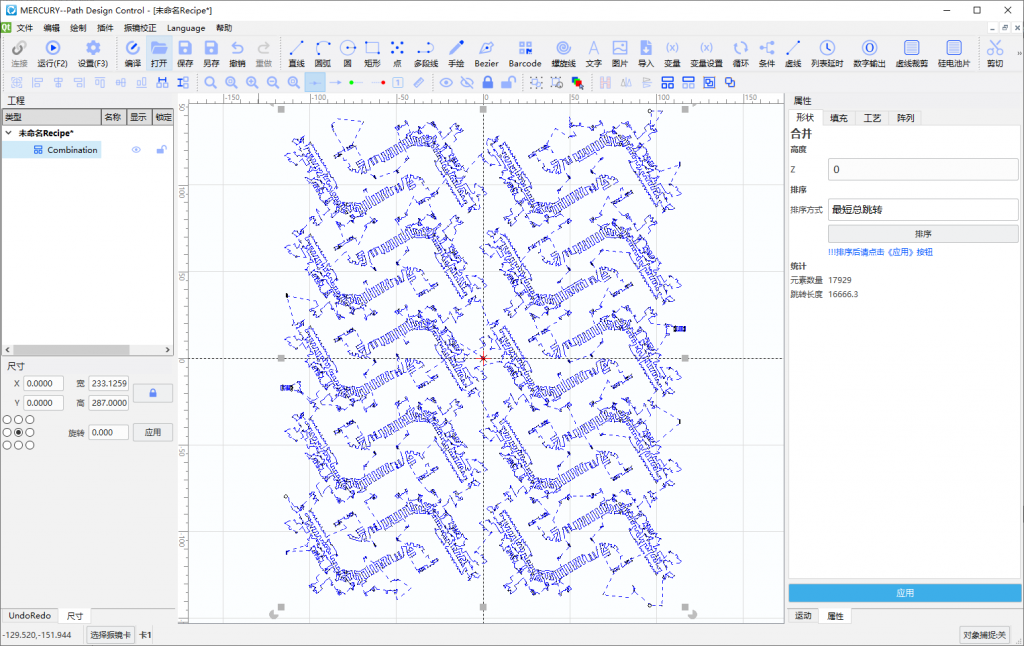Viewport: 1024px width, 646px height.
Task: Click the 变量 variable icon
Action: click(672, 48)
